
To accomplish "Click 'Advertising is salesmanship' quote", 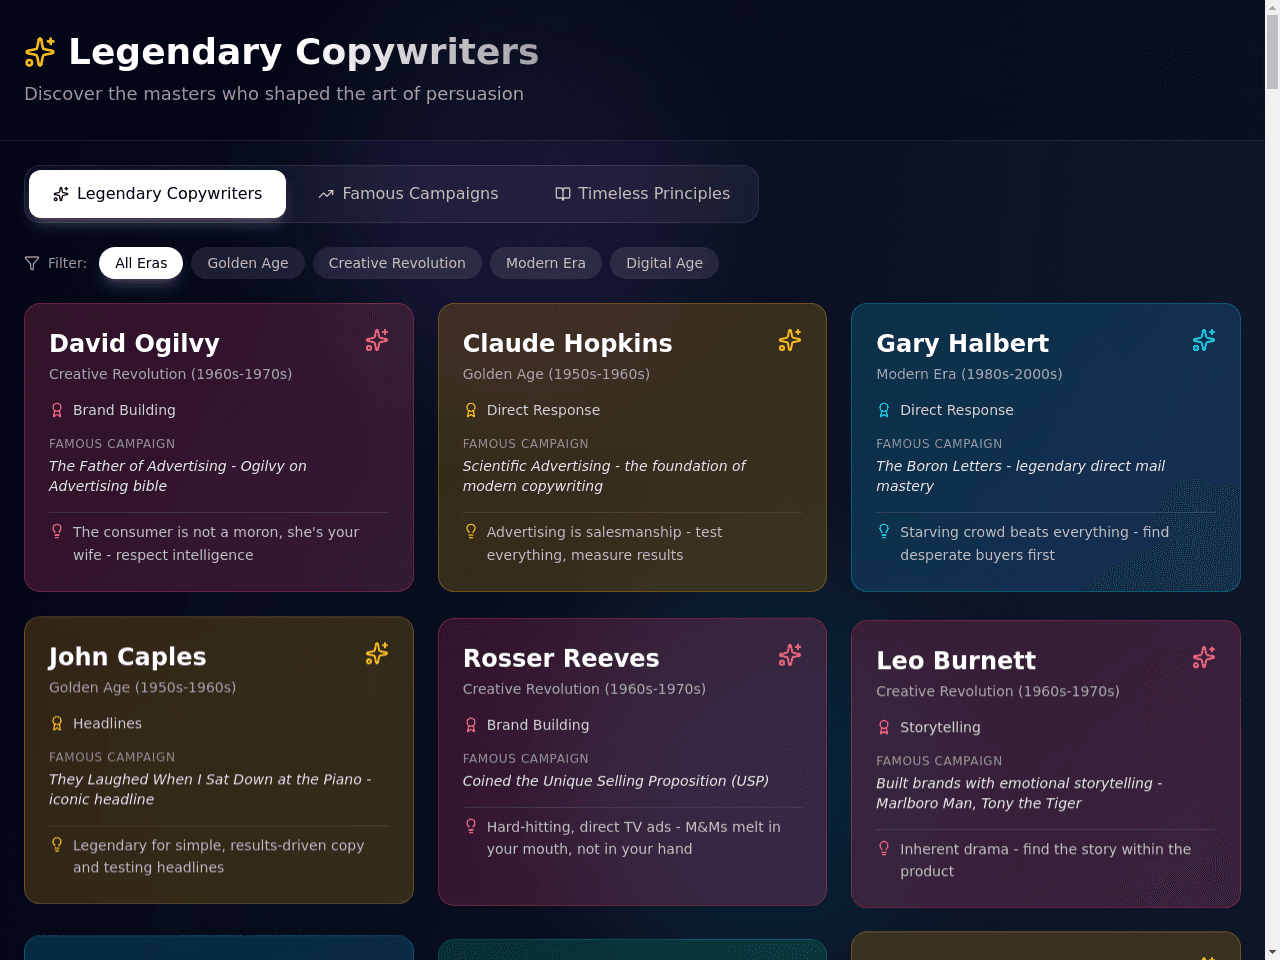I will click(604, 543).
